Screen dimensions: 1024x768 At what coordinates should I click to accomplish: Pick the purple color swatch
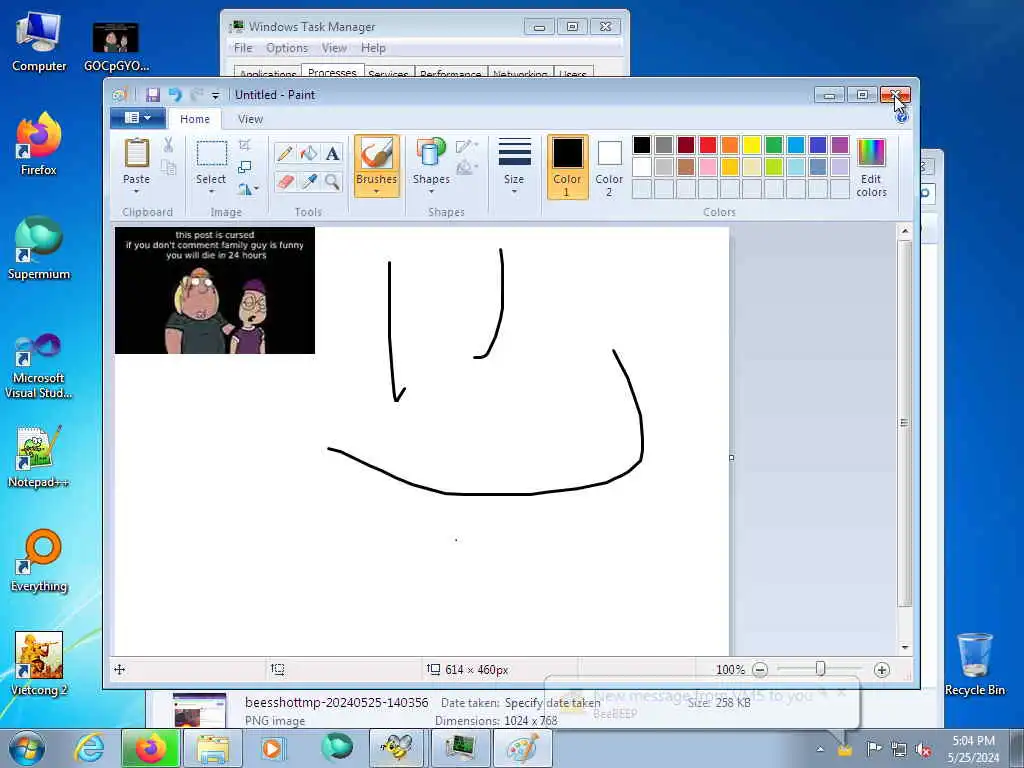840,145
